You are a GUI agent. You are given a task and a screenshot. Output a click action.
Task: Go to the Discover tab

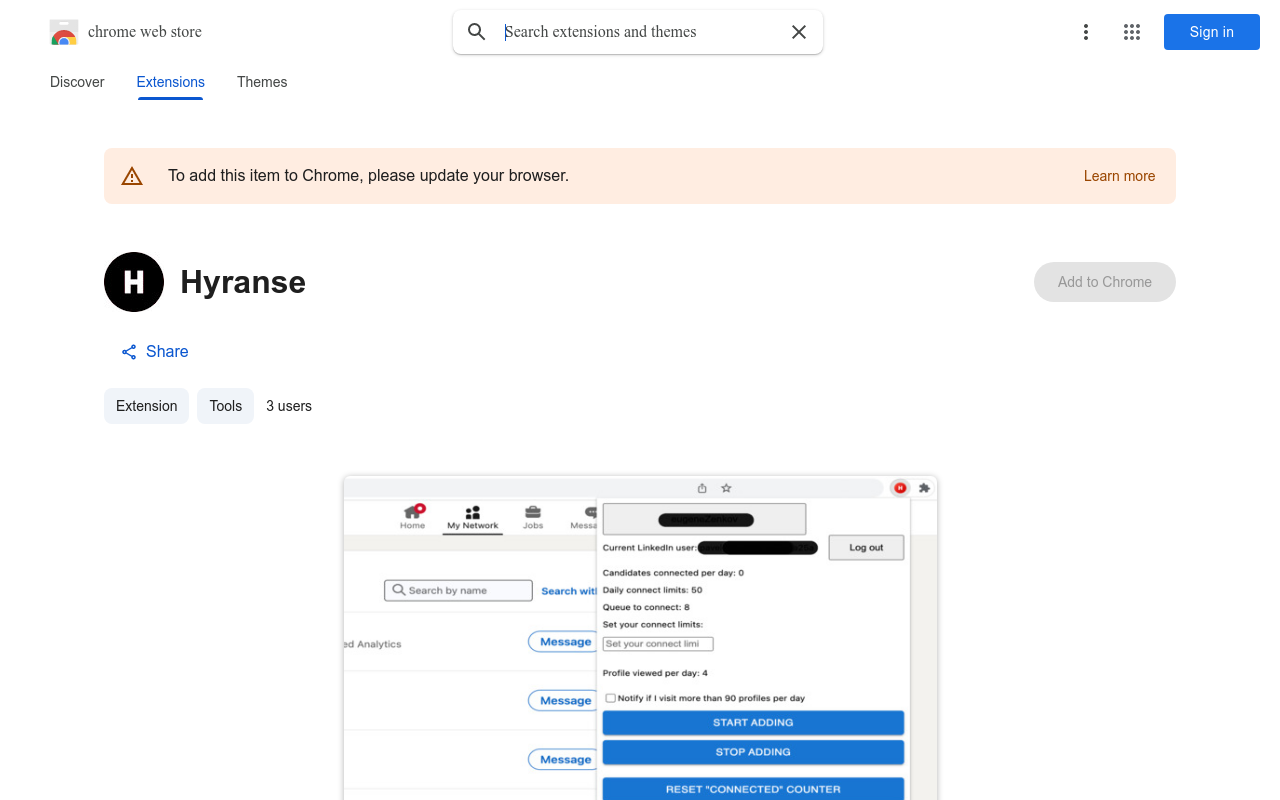click(x=77, y=82)
